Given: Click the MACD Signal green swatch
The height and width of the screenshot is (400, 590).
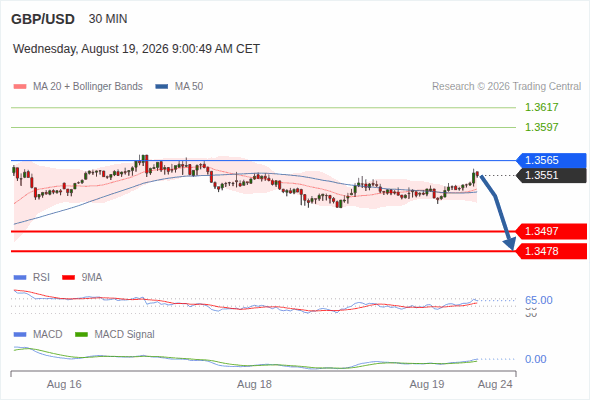Looking at the screenshot, I should coord(81,335).
